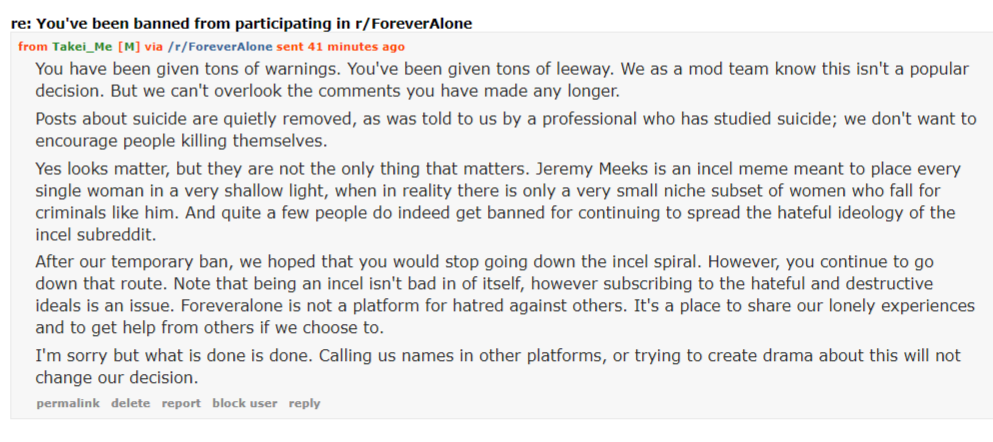
Task: Click the 'sent 41 minutes ago' timestamp
Action: pos(341,47)
